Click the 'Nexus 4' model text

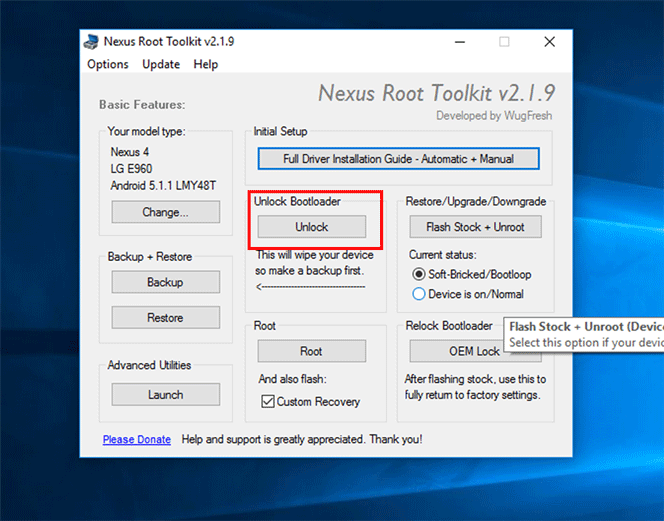coord(130,152)
